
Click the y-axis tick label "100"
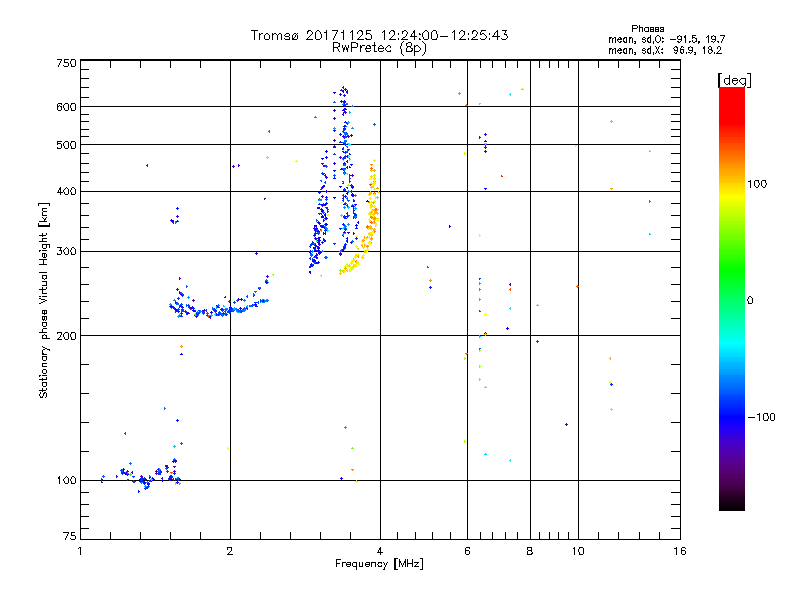(x=67, y=480)
